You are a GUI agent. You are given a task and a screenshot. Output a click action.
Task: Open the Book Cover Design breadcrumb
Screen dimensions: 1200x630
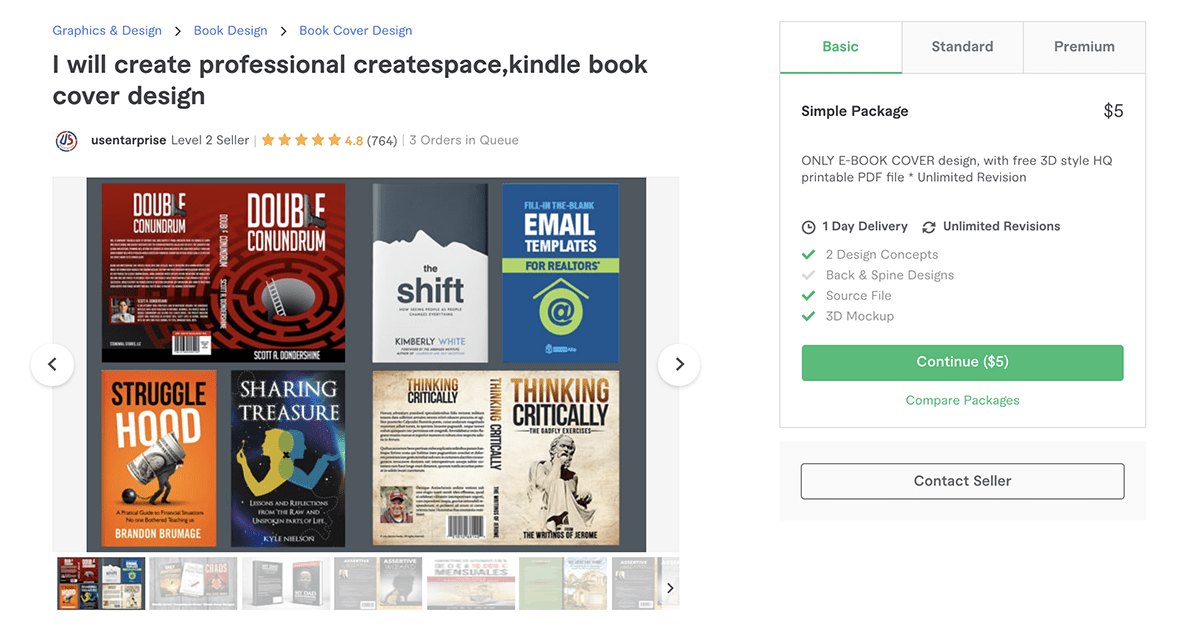click(355, 31)
